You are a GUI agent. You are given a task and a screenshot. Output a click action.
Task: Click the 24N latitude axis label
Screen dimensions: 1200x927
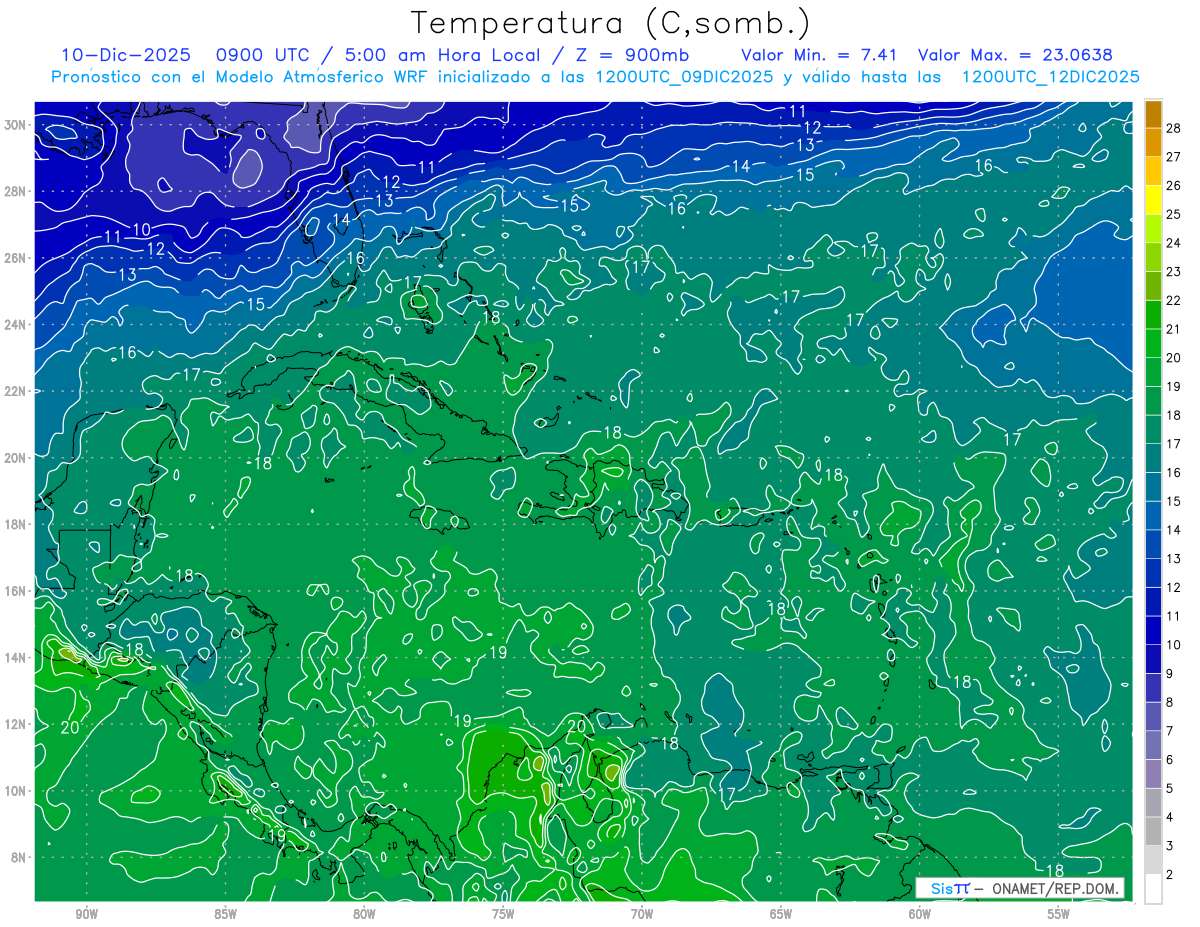tap(15, 324)
